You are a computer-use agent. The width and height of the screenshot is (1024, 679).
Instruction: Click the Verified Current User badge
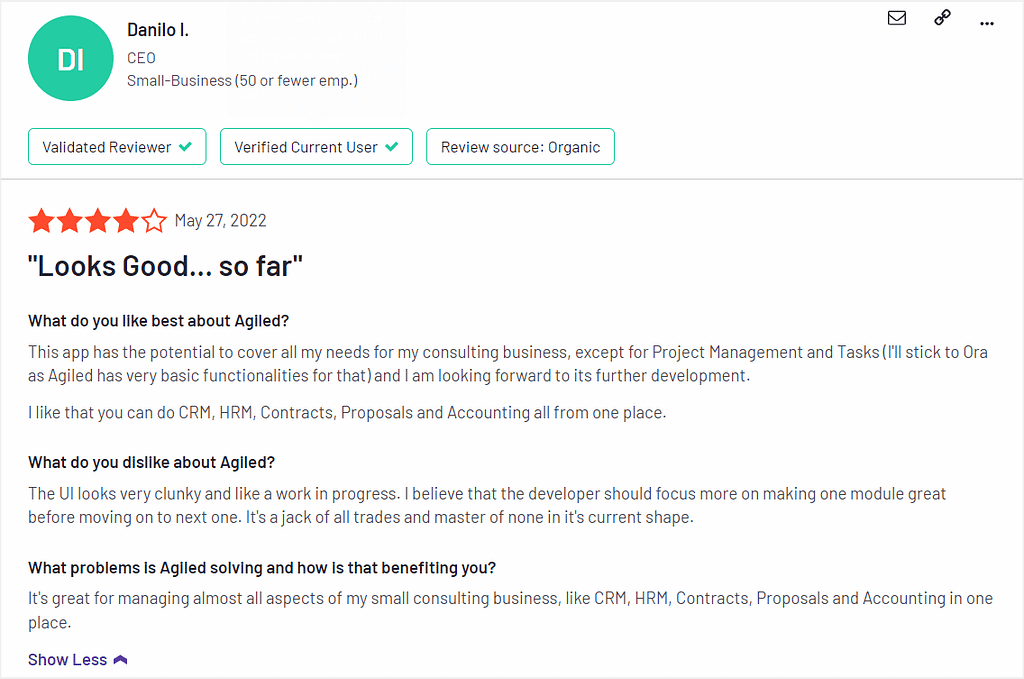point(316,147)
